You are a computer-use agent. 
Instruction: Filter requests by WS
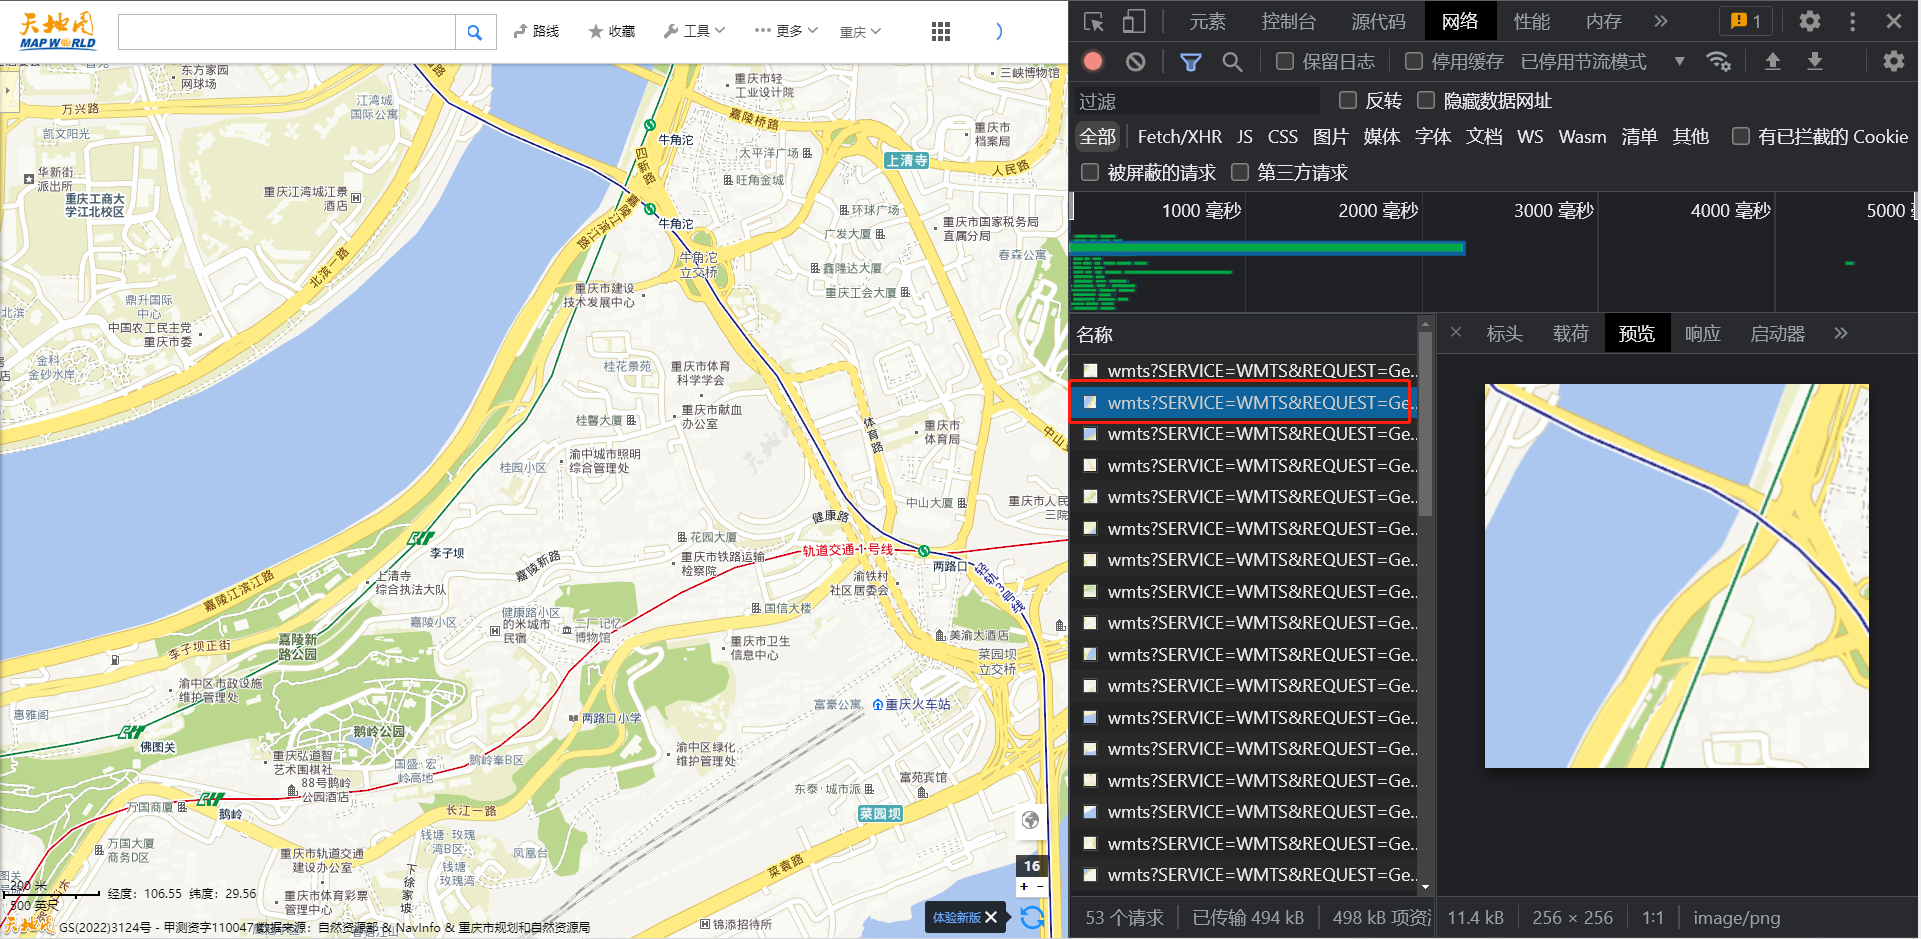(1529, 137)
